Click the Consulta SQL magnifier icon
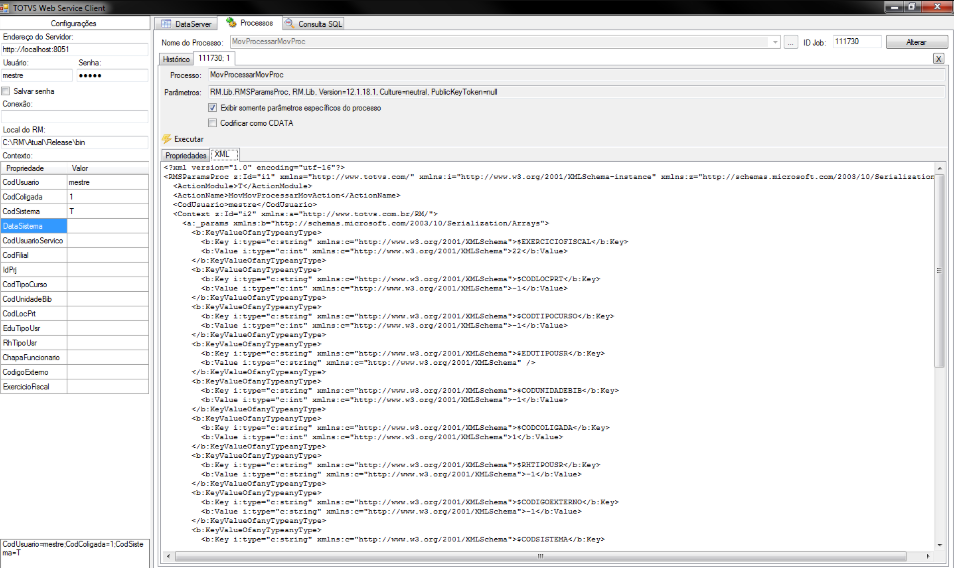Image resolution: width=954 pixels, height=568 pixels. [290, 23]
